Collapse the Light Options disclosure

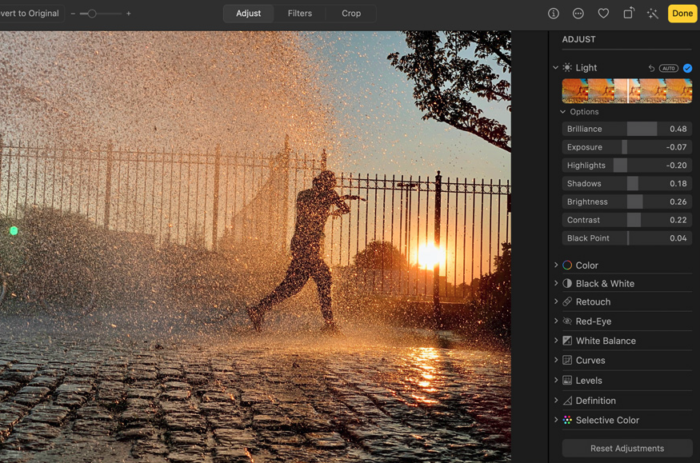[x=563, y=112]
